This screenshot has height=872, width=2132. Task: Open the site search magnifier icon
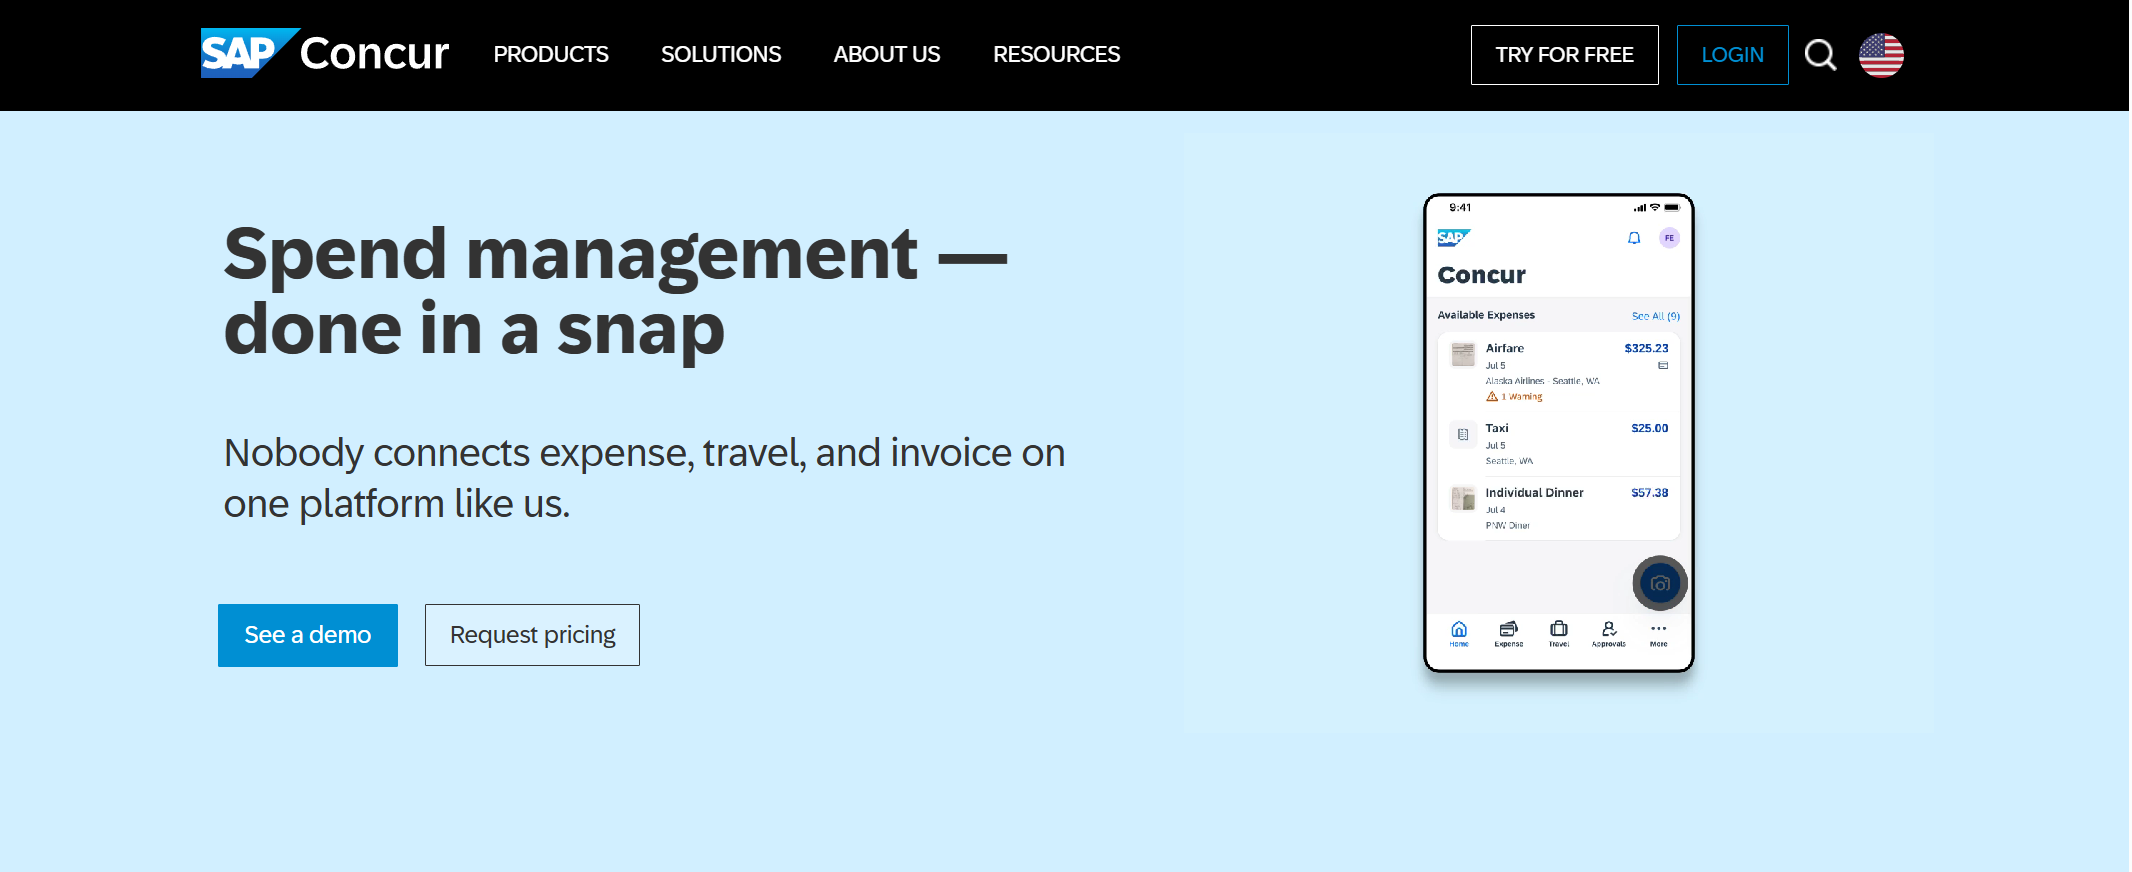[x=1821, y=55]
